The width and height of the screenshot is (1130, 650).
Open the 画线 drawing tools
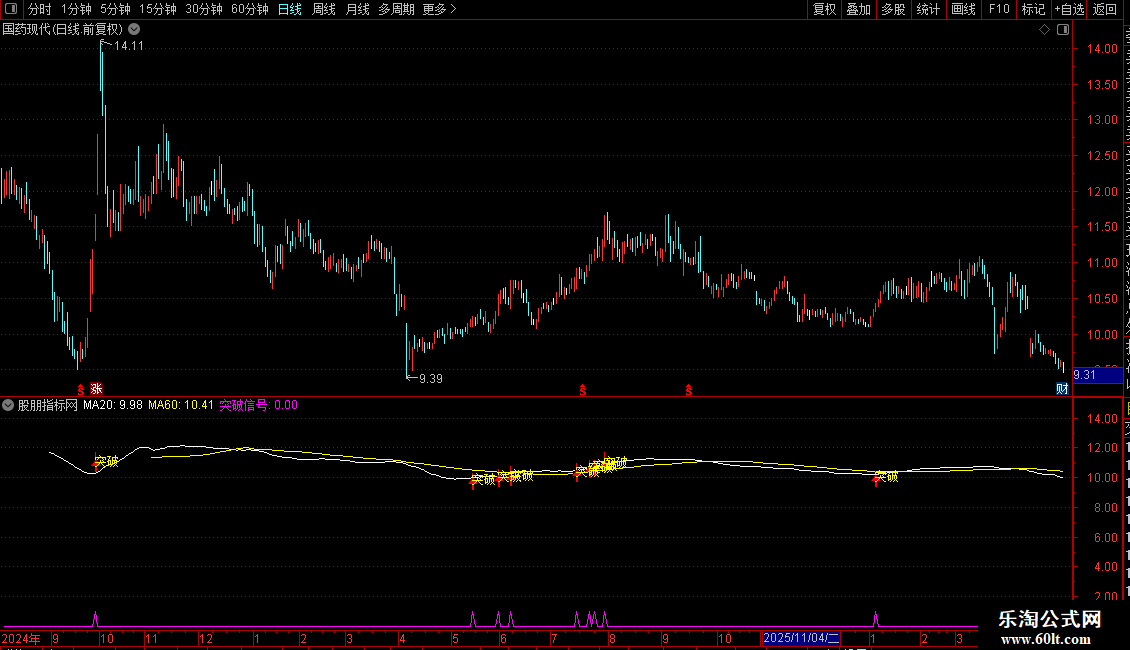[964, 9]
